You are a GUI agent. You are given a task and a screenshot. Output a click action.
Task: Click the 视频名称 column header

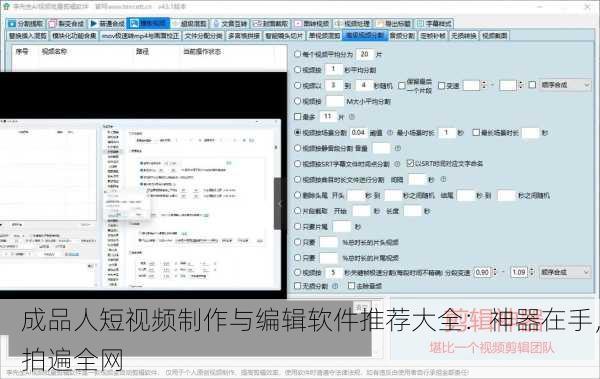point(54,52)
